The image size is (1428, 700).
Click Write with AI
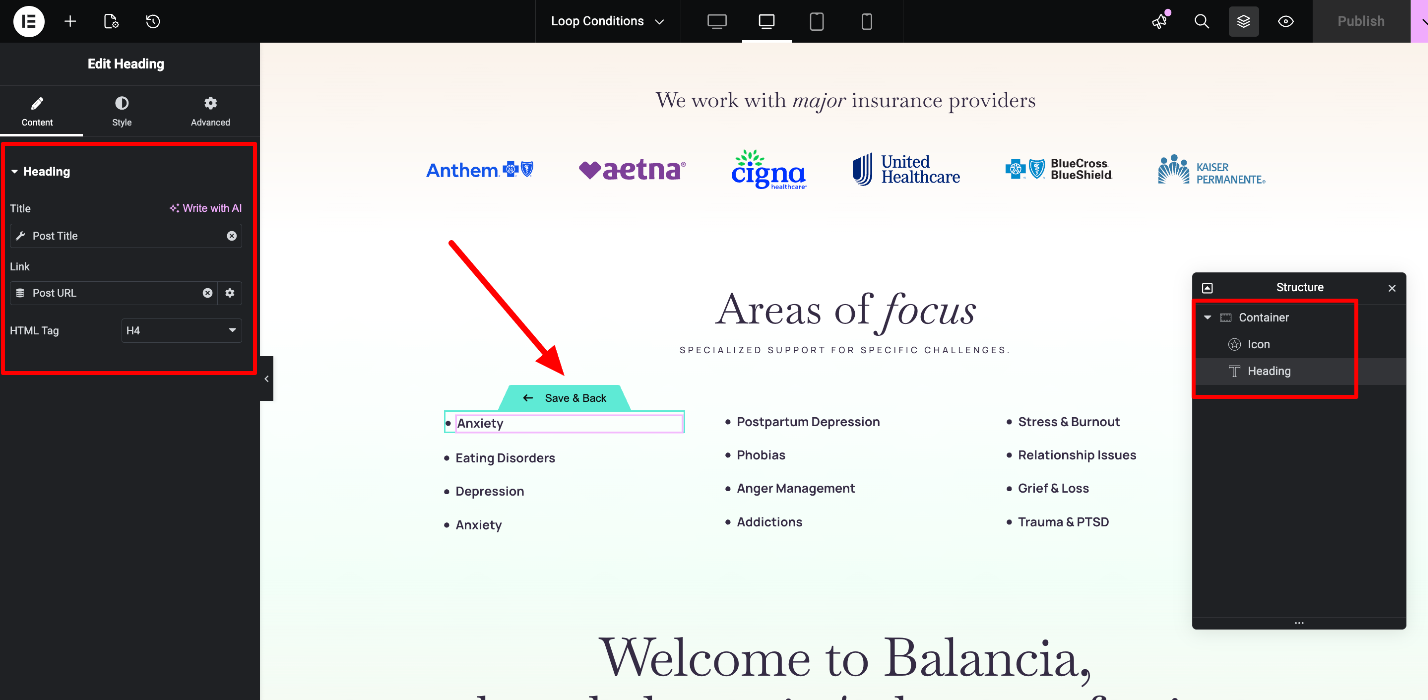[206, 209]
